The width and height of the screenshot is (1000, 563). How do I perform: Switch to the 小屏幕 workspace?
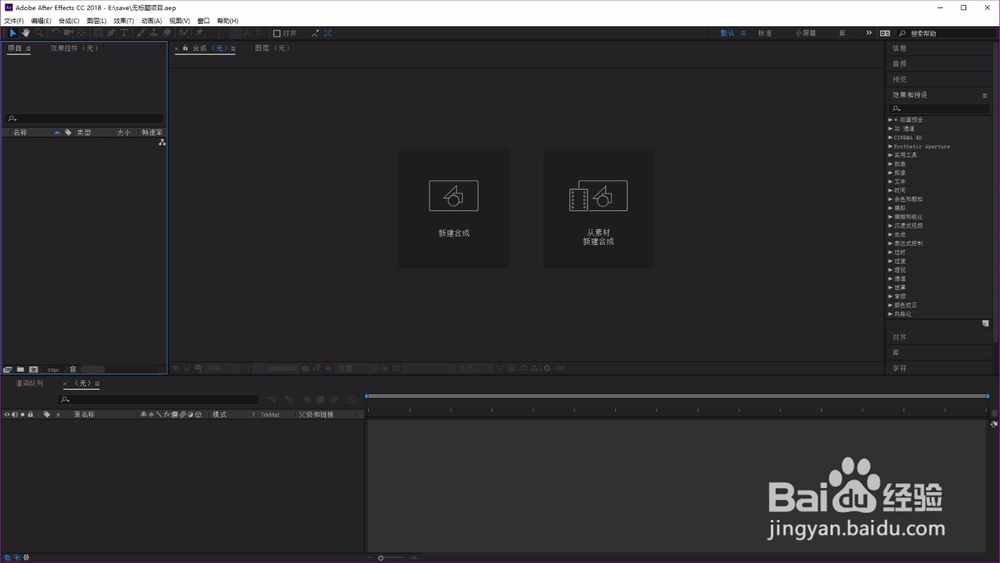point(805,33)
